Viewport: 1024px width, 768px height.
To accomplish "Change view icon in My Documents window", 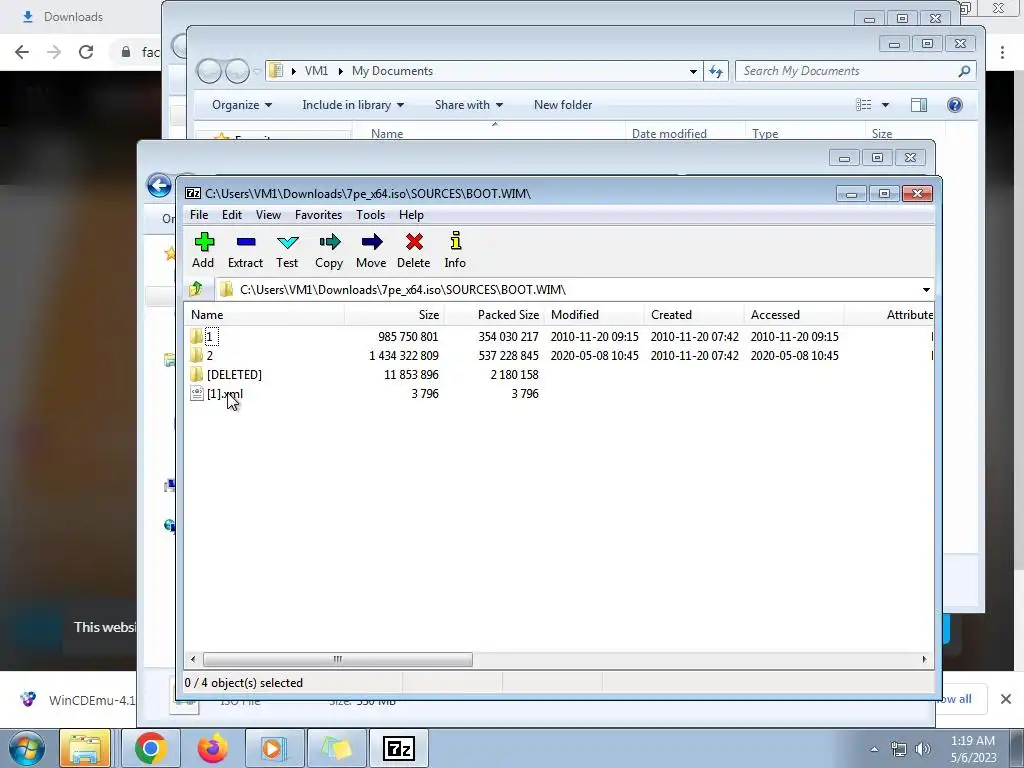I will pos(864,104).
